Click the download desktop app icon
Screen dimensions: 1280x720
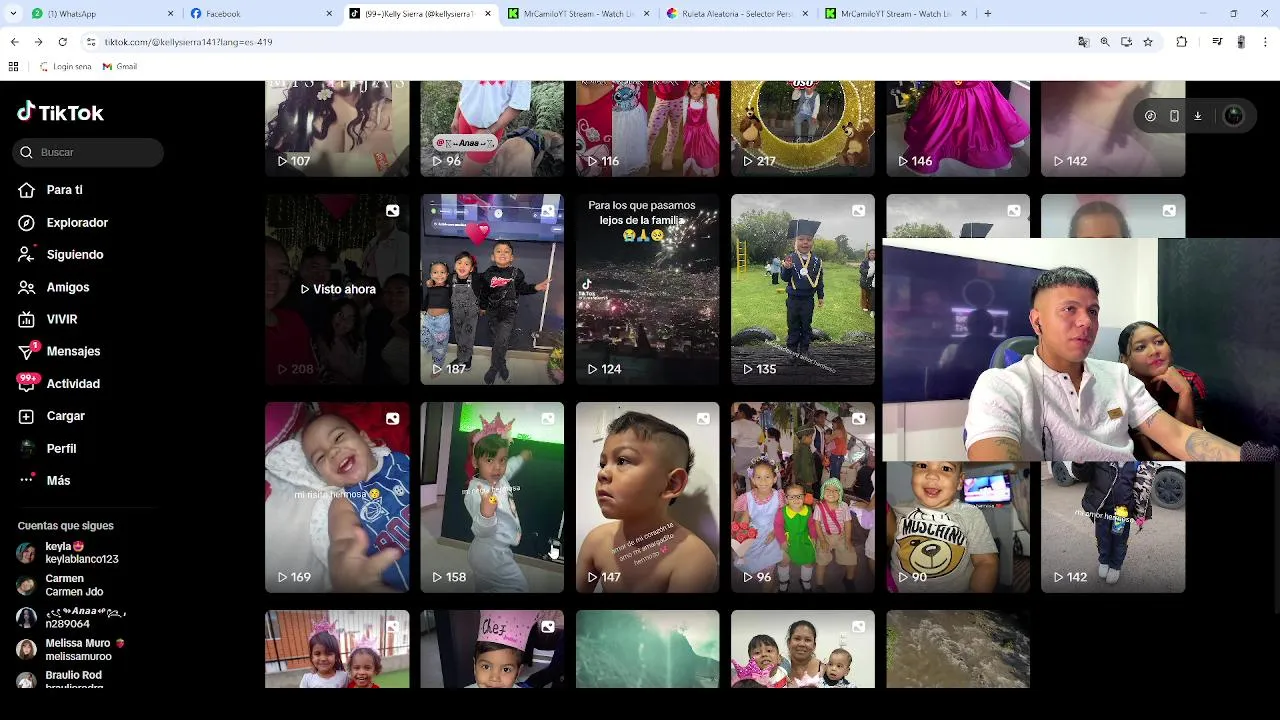tap(1198, 116)
